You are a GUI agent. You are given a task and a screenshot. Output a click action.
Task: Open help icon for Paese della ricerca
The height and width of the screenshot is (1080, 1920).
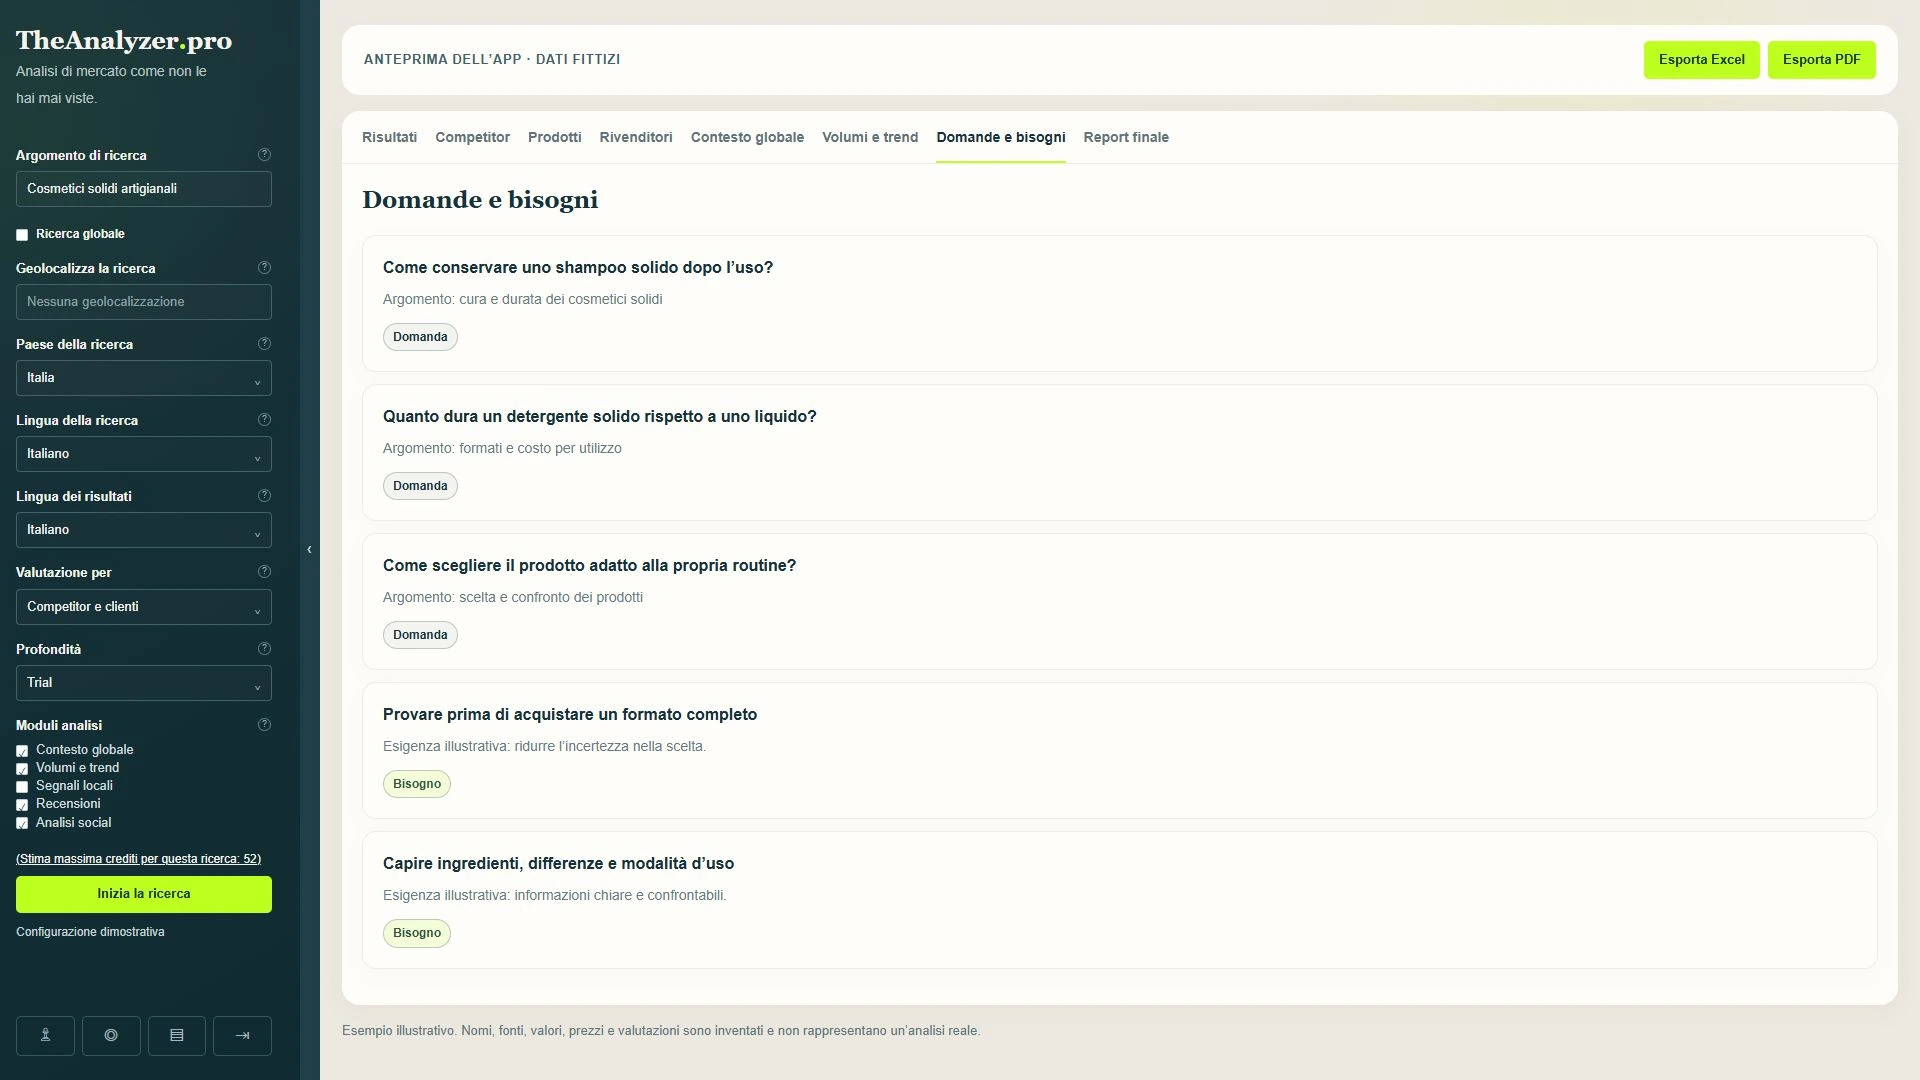coord(264,344)
